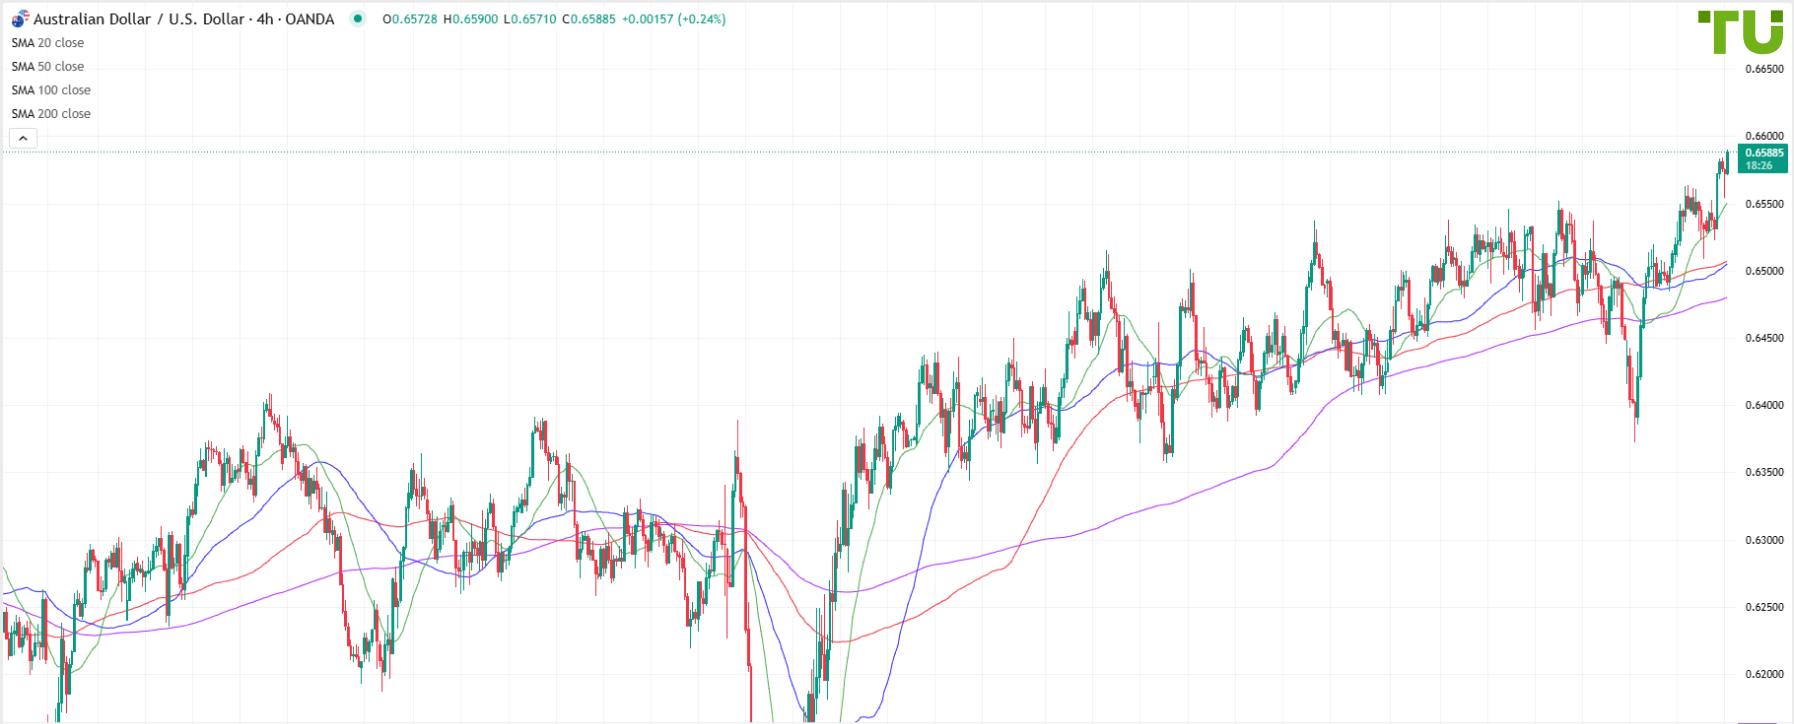Click the close value C0.65885
The image size is (1794, 724).
[x=589, y=19]
